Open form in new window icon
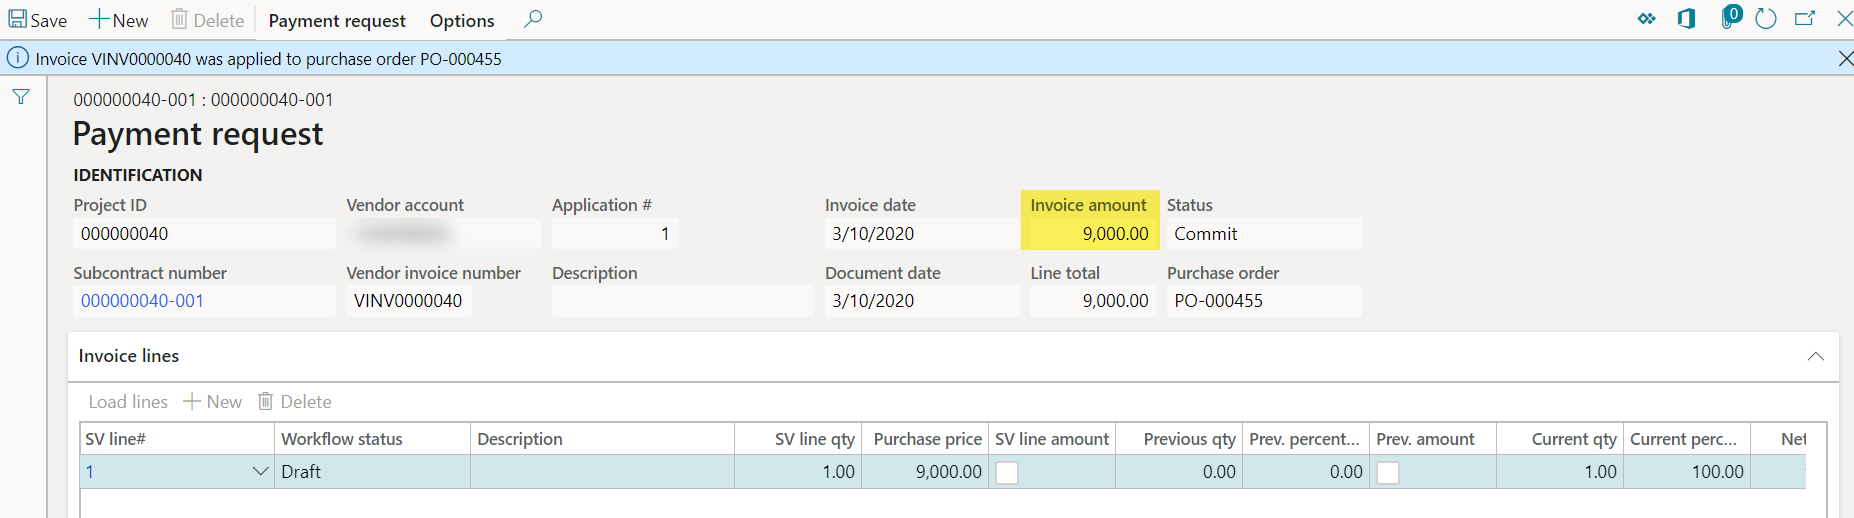Viewport: 1854px width, 518px height. coord(1805,19)
